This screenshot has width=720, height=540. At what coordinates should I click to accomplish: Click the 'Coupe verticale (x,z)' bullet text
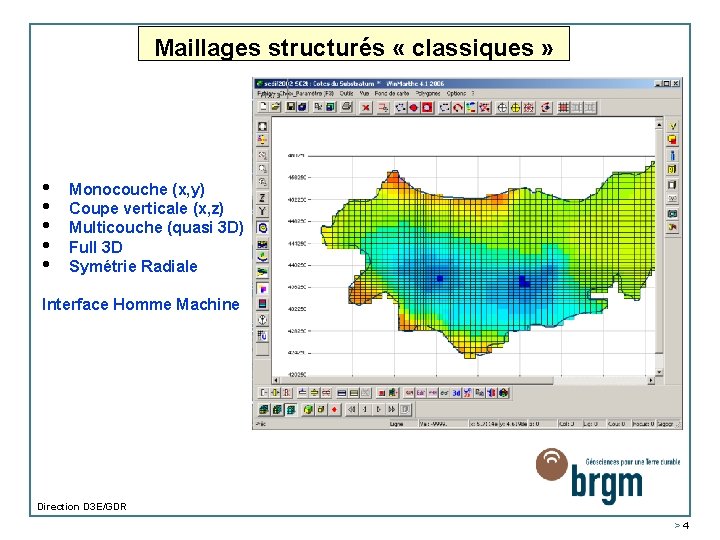point(146,208)
